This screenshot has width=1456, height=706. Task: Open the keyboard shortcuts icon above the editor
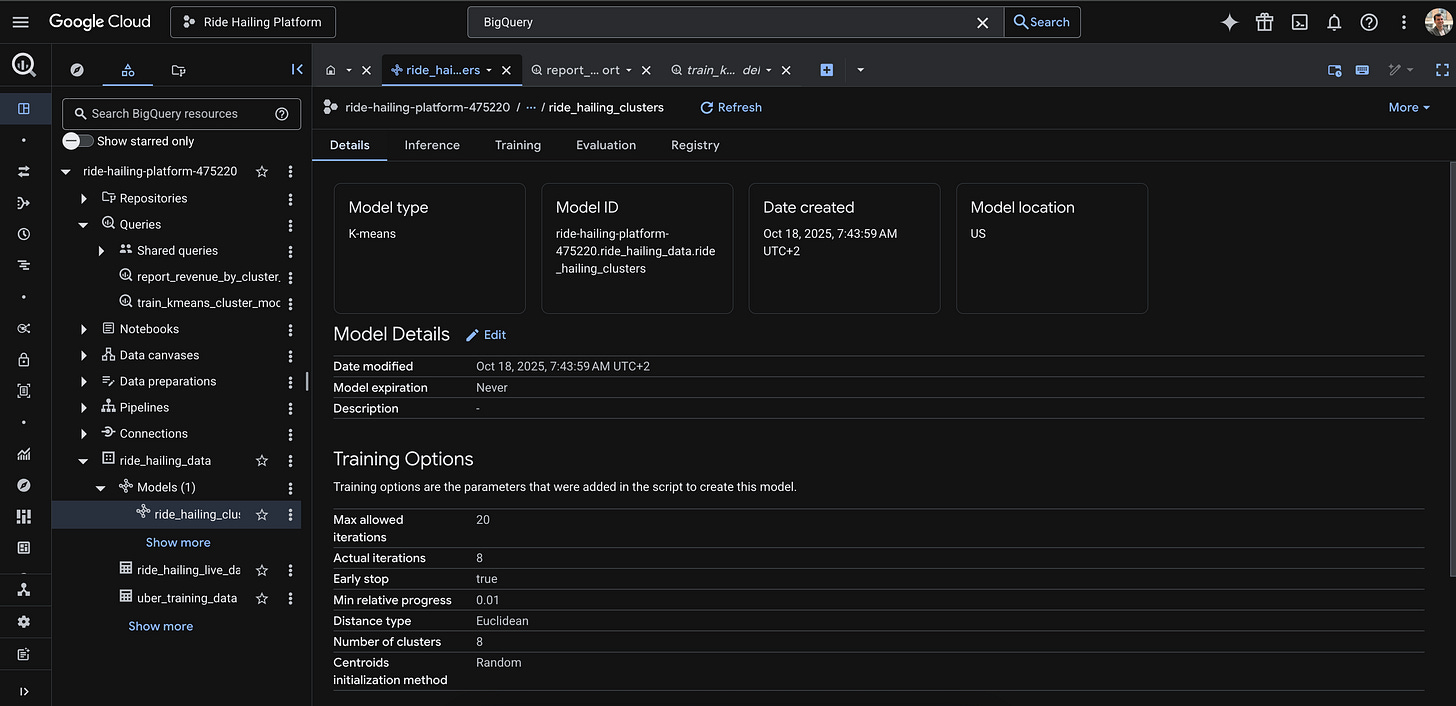point(1362,69)
